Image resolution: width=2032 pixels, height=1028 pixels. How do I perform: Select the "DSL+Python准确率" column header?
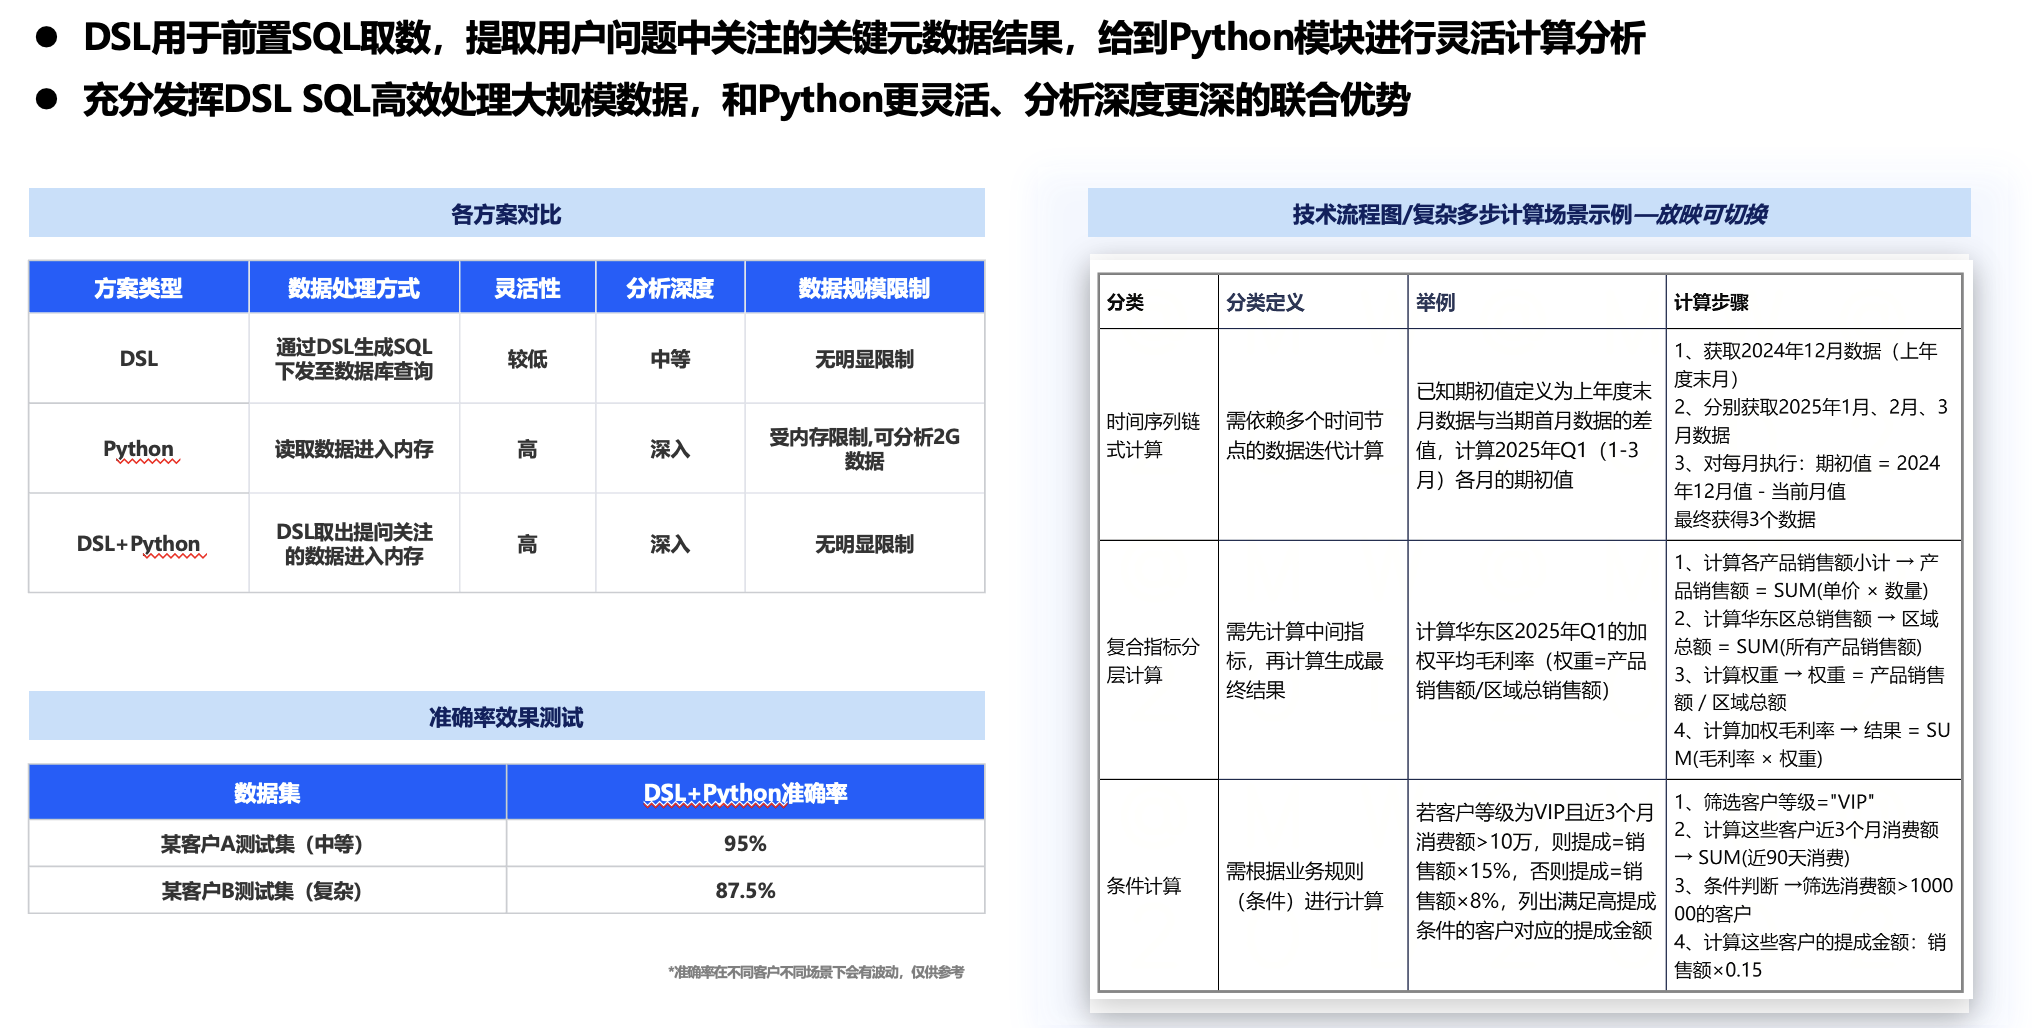[x=745, y=792]
